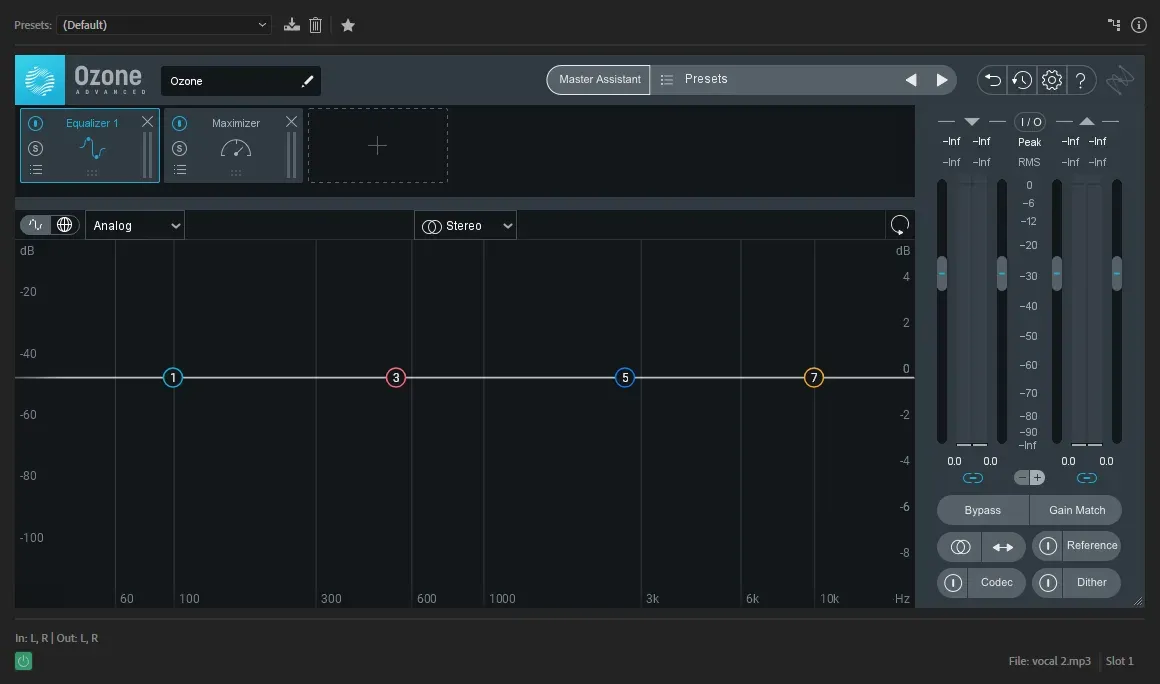This screenshot has width=1160, height=684.
Task: Select EQ band node 3
Action: click(396, 378)
